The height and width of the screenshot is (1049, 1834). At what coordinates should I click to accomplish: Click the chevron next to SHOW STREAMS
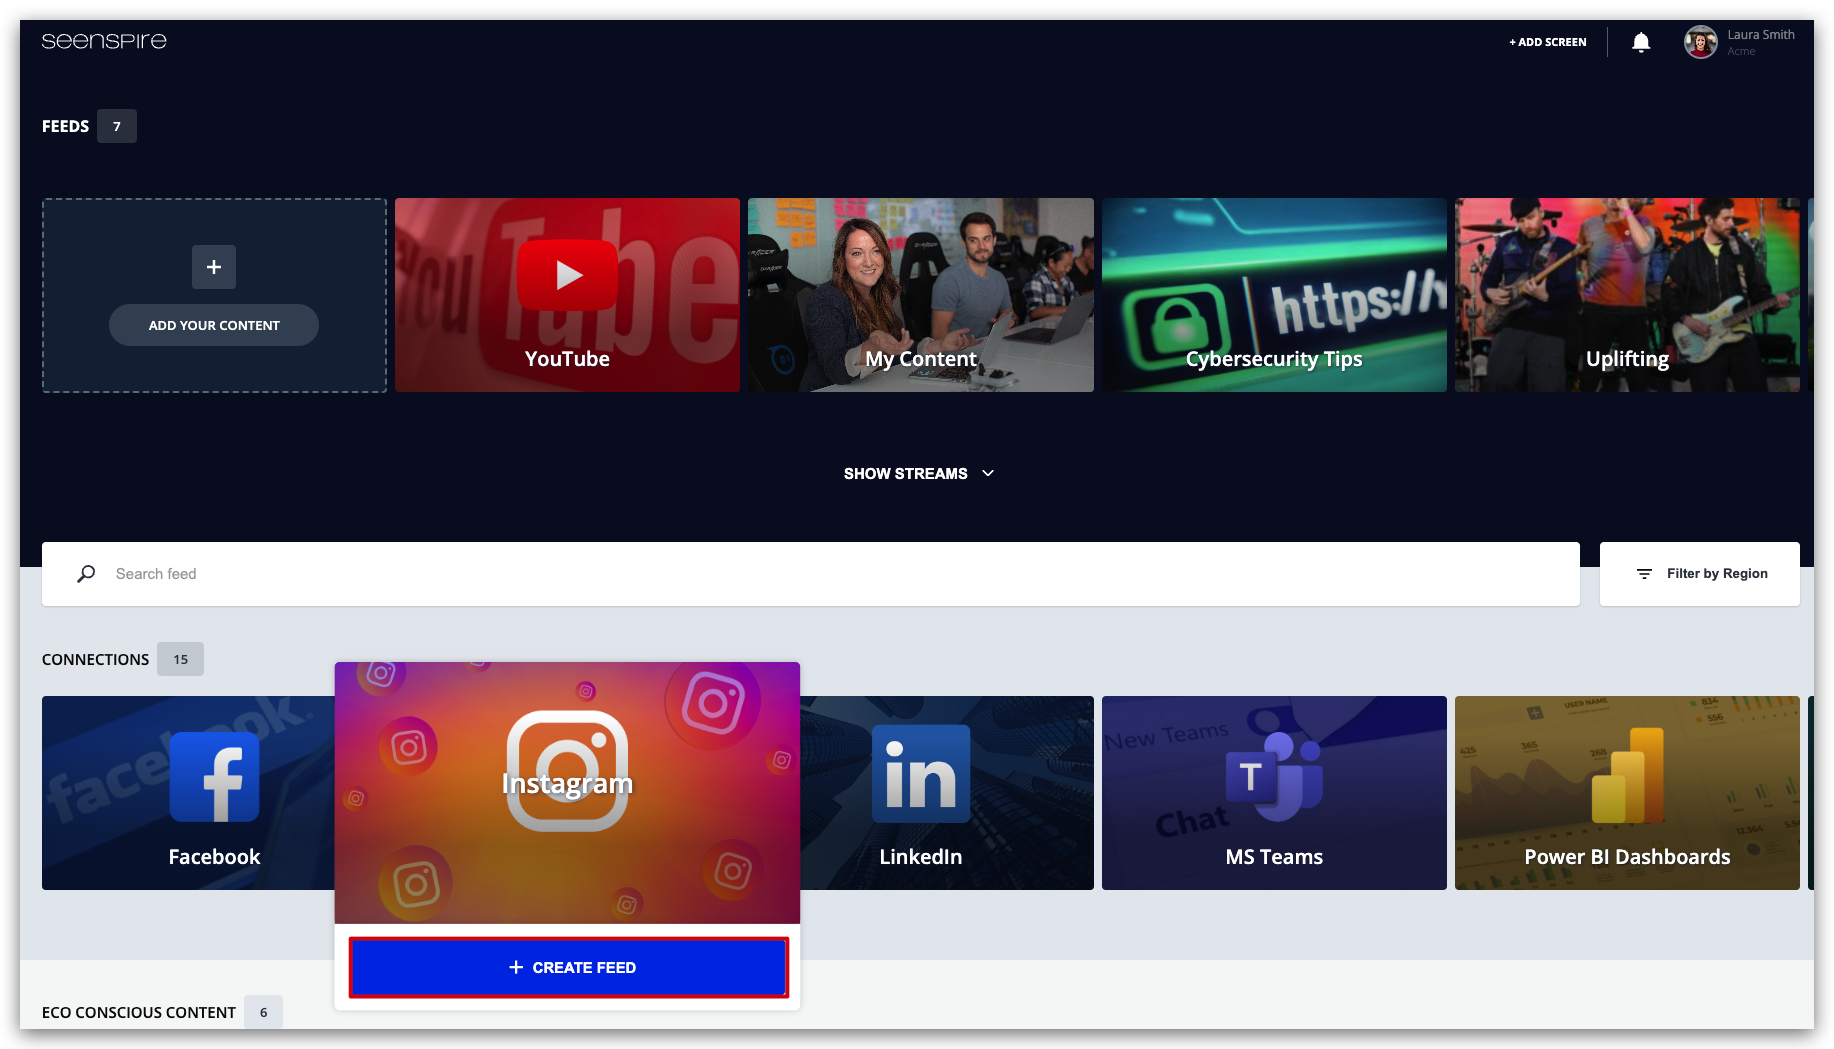click(x=988, y=474)
